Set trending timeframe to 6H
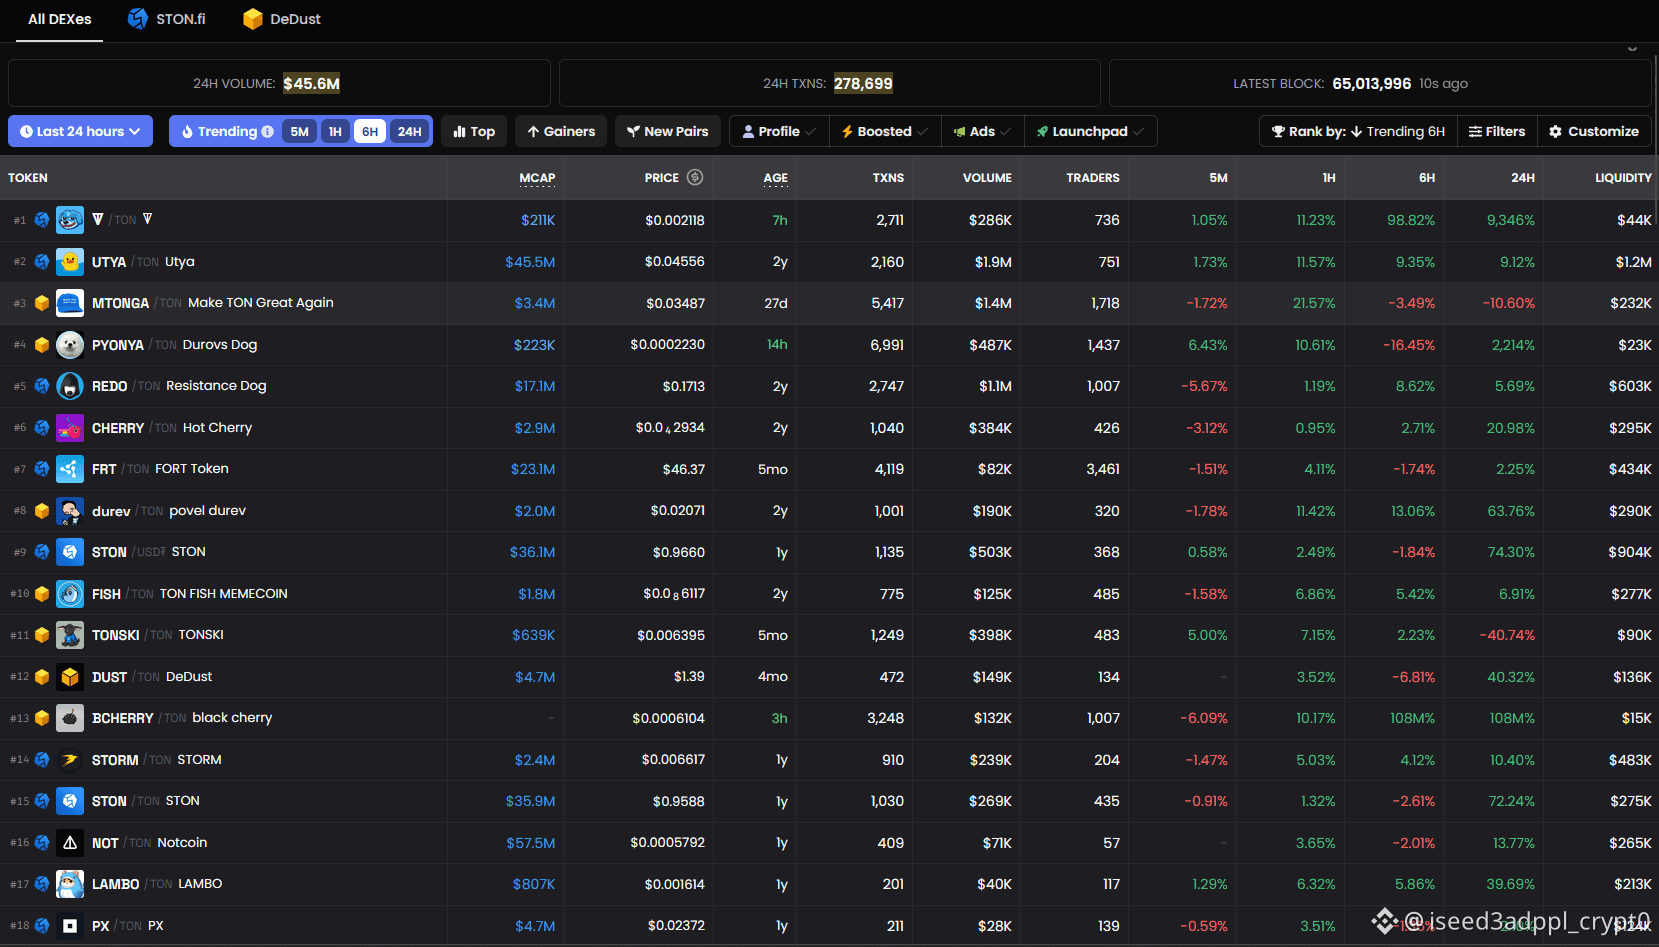 (370, 132)
